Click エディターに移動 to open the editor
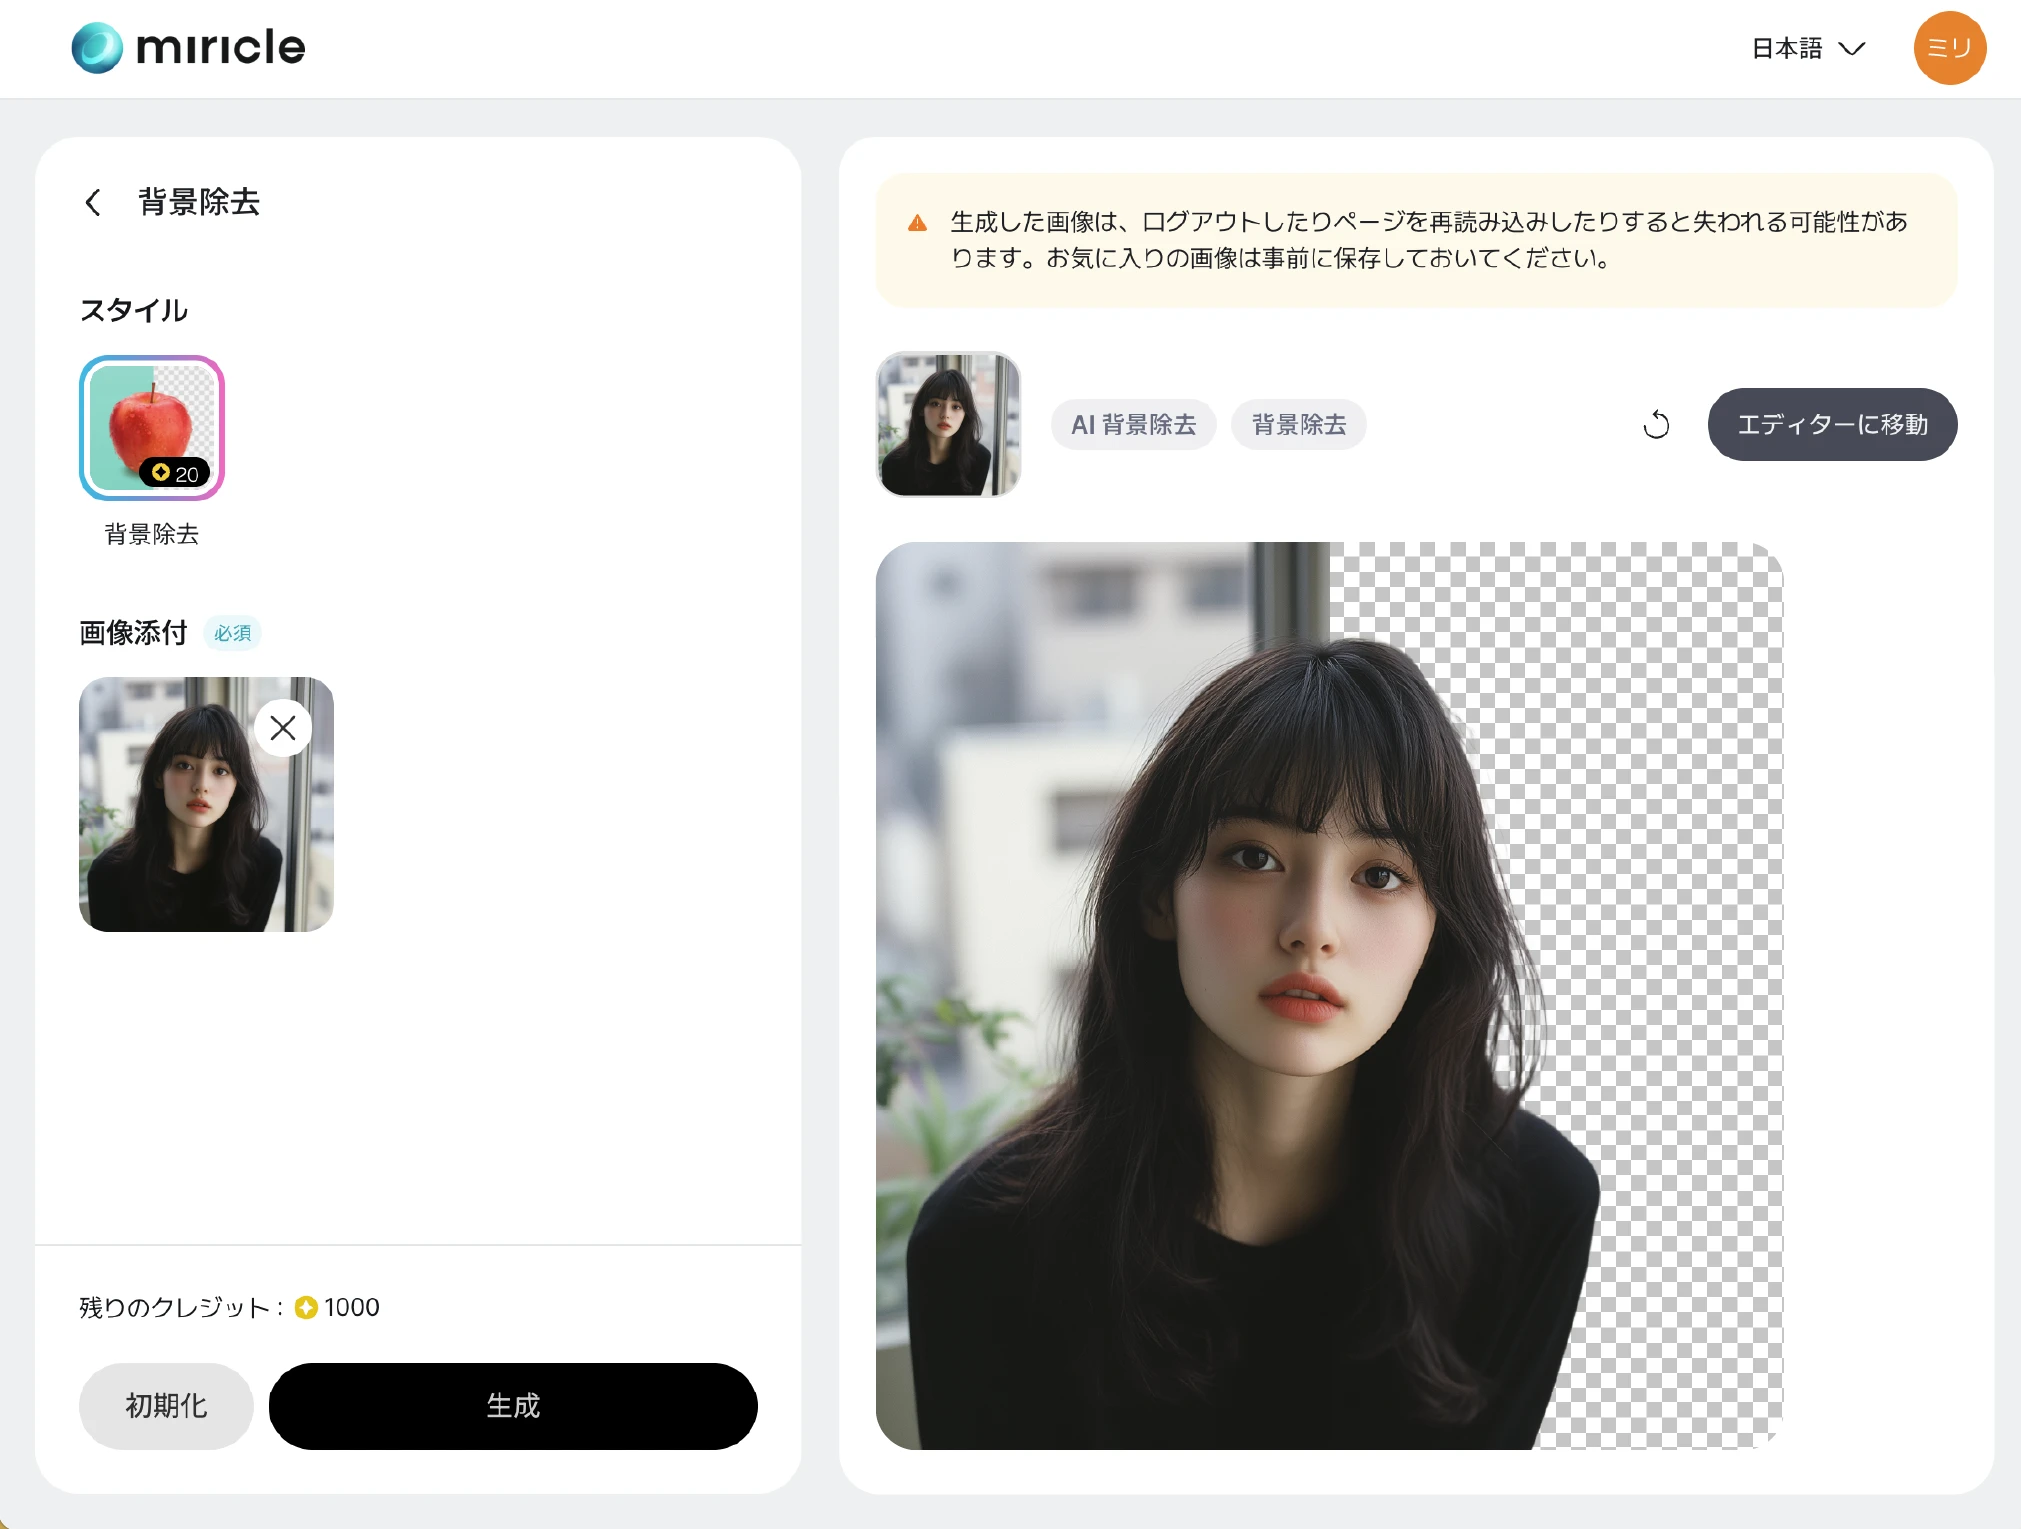This screenshot has height=1530, width=2021. pyautogui.click(x=1832, y=424)
